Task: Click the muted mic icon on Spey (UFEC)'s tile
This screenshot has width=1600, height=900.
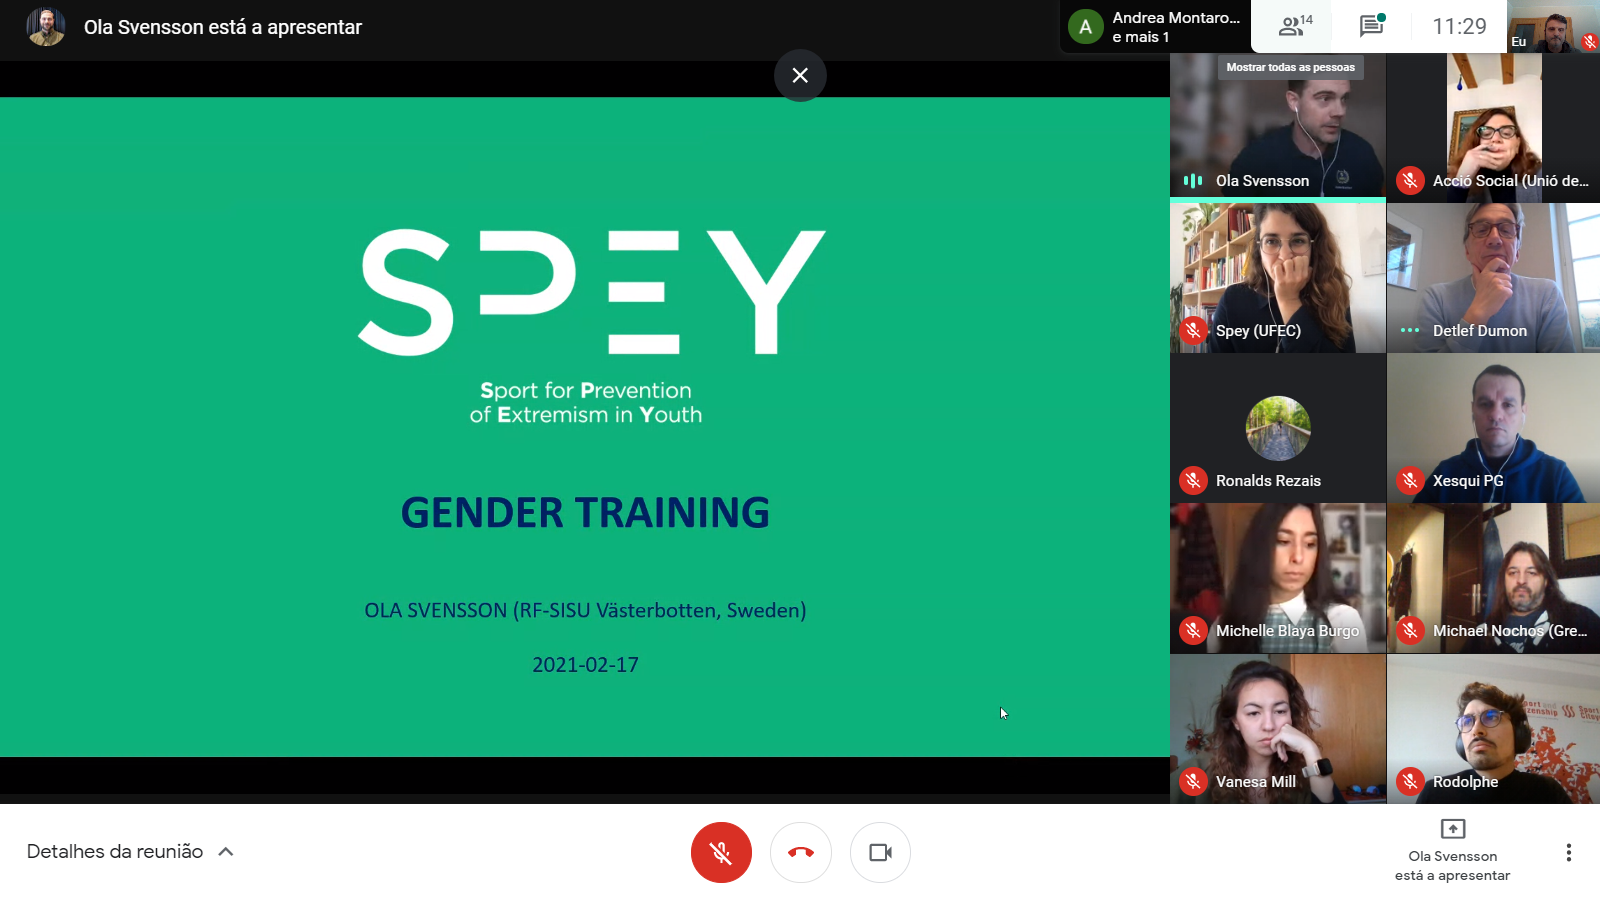Action: (x=1193, y=330)
